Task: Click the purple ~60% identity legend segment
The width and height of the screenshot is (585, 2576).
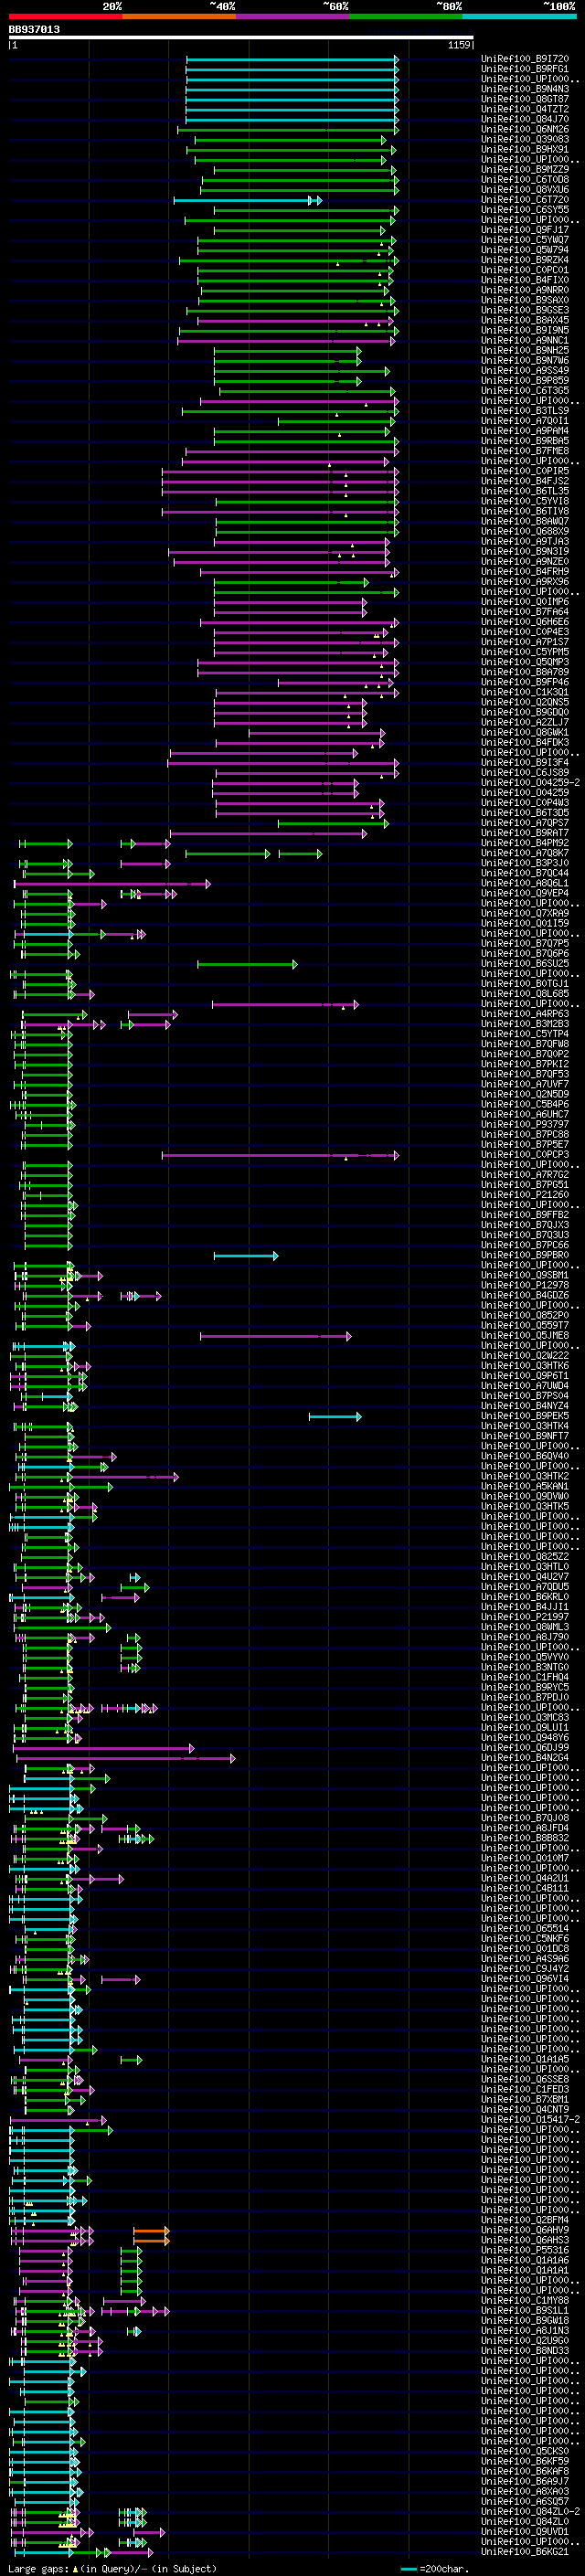Action: [293, 17]
